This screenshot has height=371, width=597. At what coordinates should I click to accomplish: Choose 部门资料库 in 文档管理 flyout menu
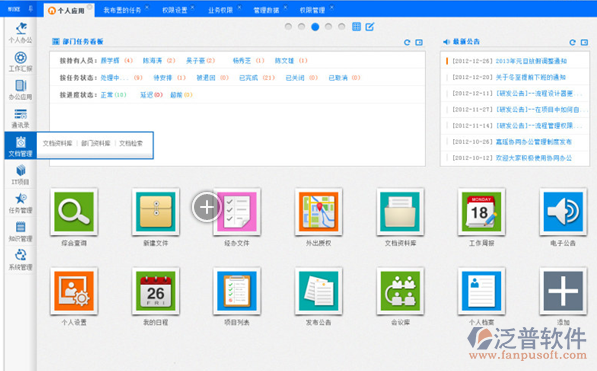coord(96,143)
